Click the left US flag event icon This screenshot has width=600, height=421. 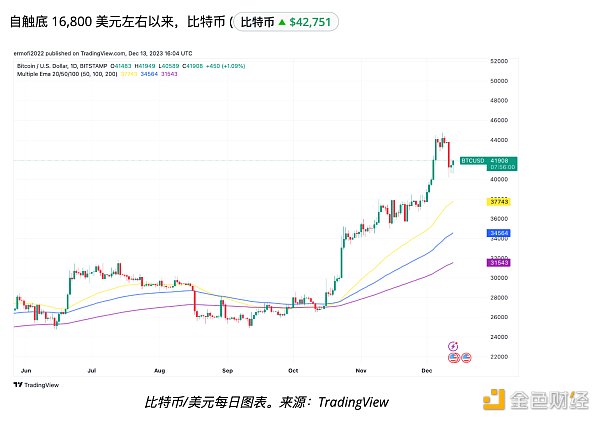tap(454, 357)
